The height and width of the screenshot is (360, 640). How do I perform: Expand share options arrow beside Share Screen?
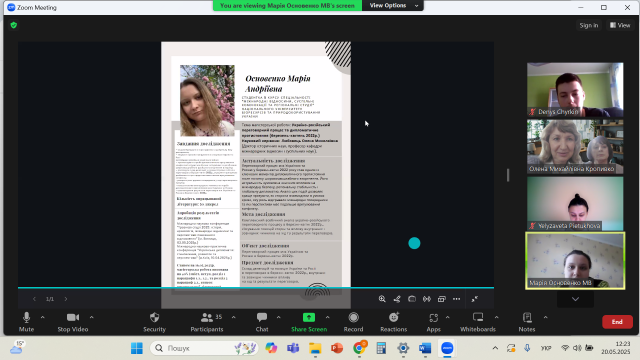coord(327,317)
